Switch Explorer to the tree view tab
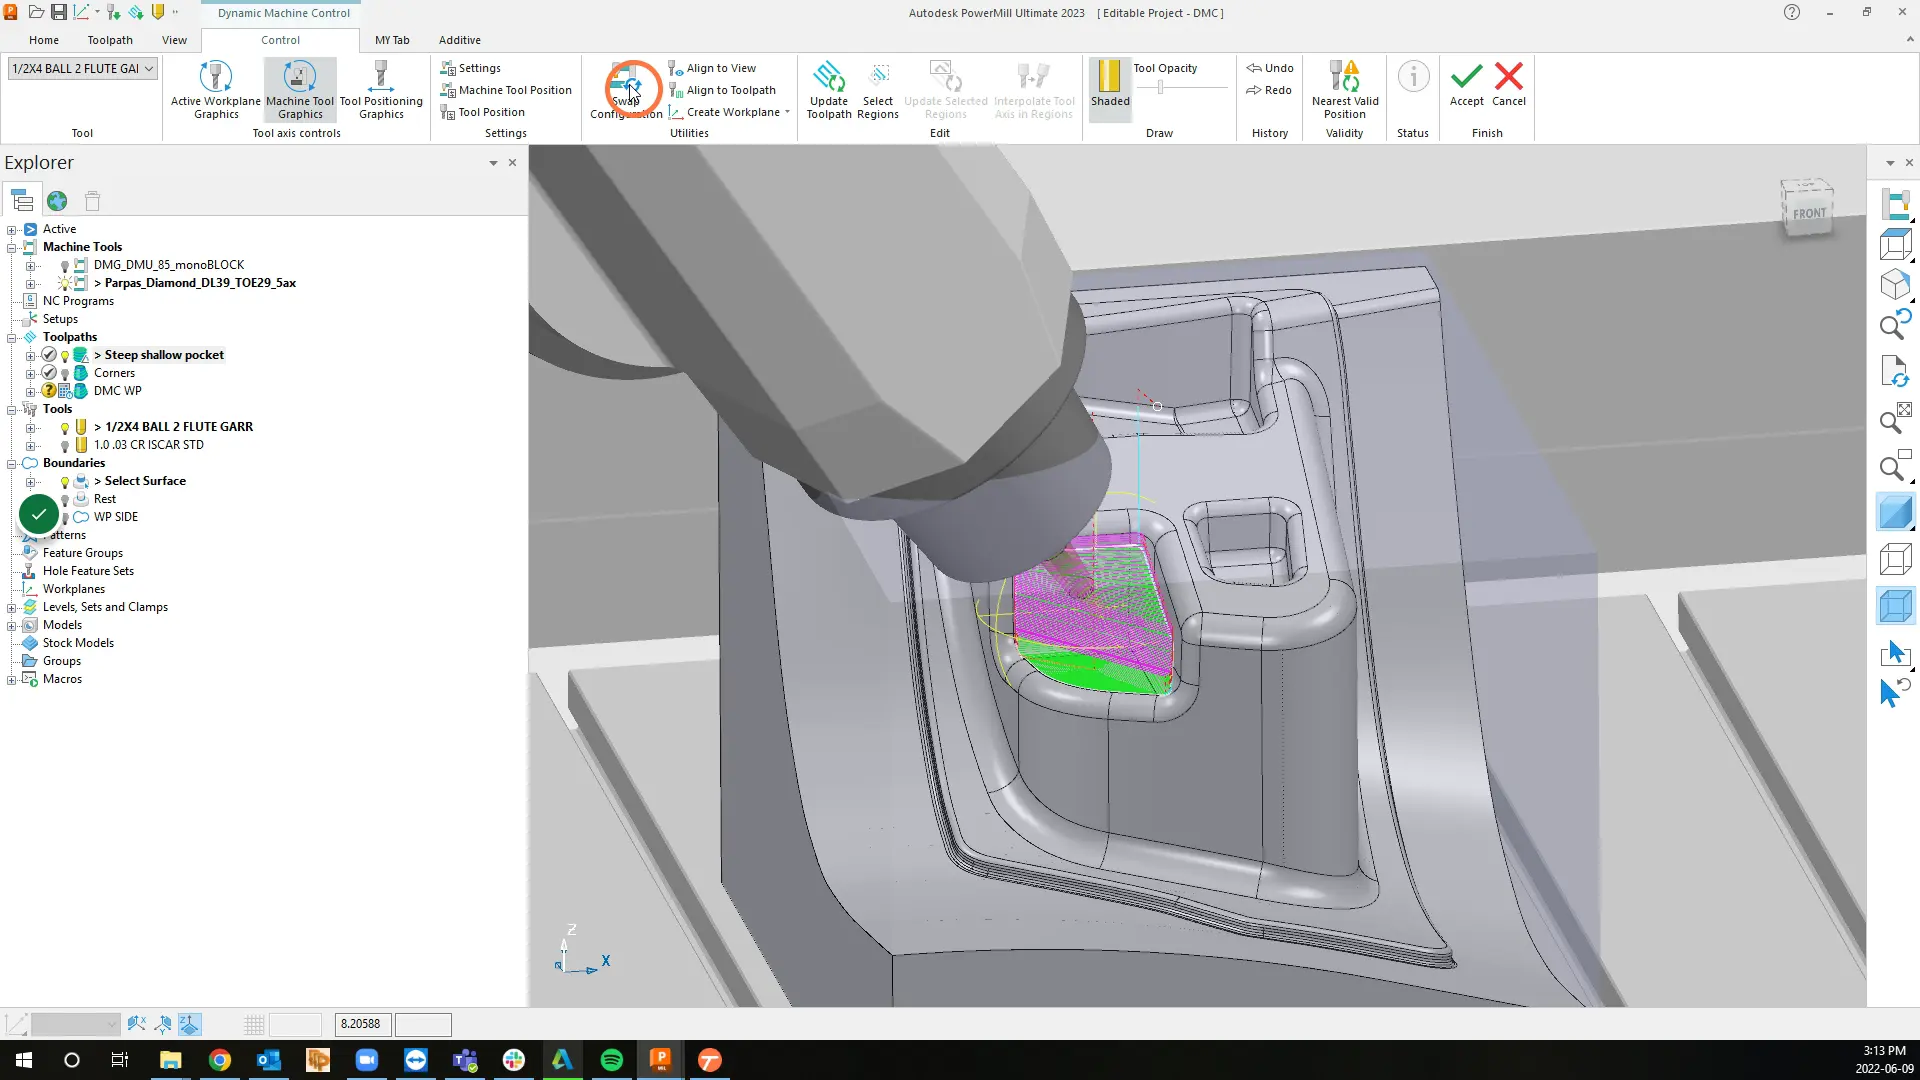This screenshot has width=1920, height=1080. pyautogui.click(x=22, y=201)
